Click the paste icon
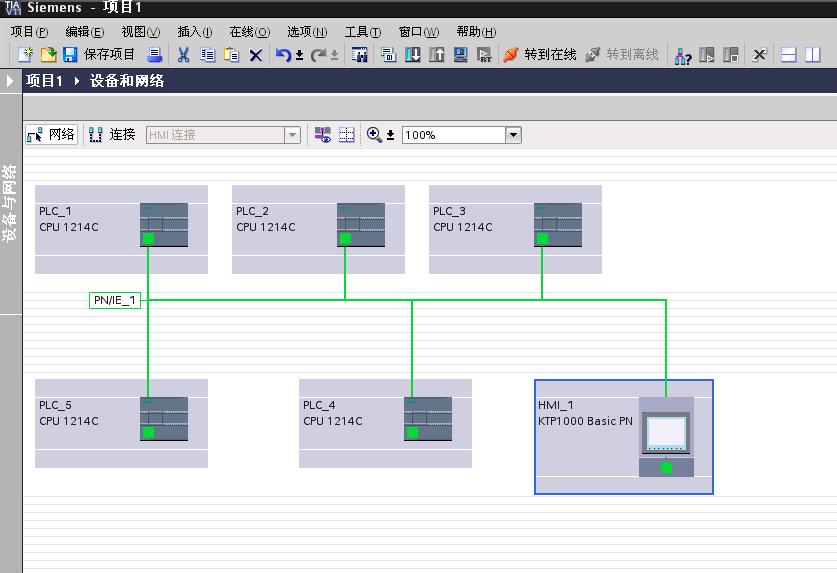837x573 pixels. 232,54
